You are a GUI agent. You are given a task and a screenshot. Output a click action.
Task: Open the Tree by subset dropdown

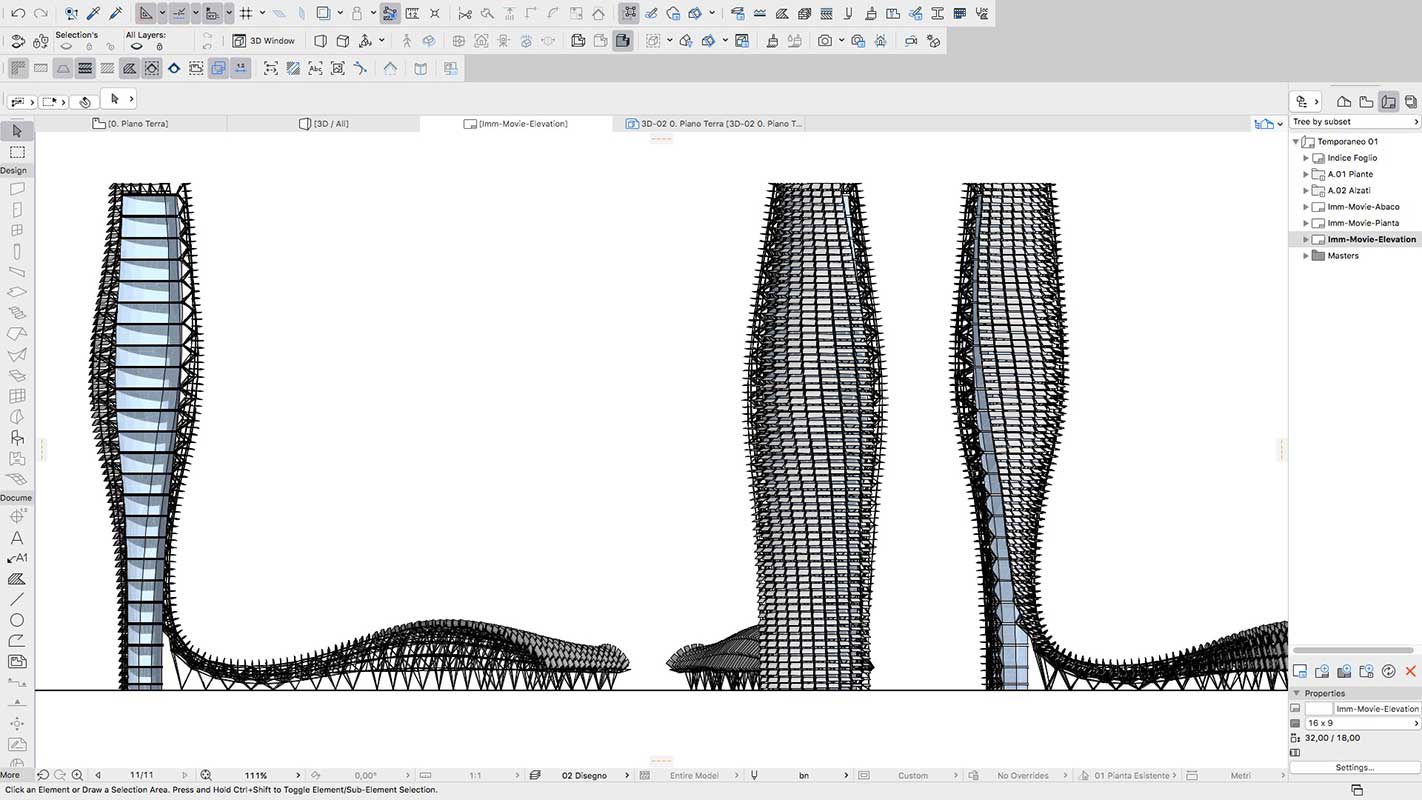tap(1355, 121)
